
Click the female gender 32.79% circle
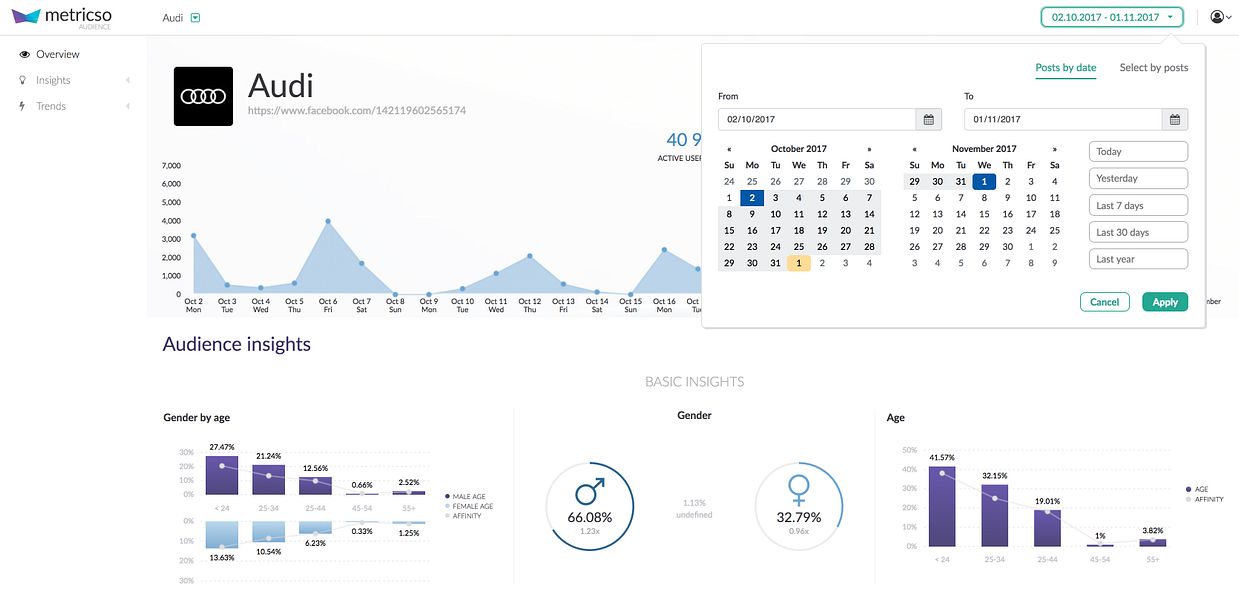[799, 506]
